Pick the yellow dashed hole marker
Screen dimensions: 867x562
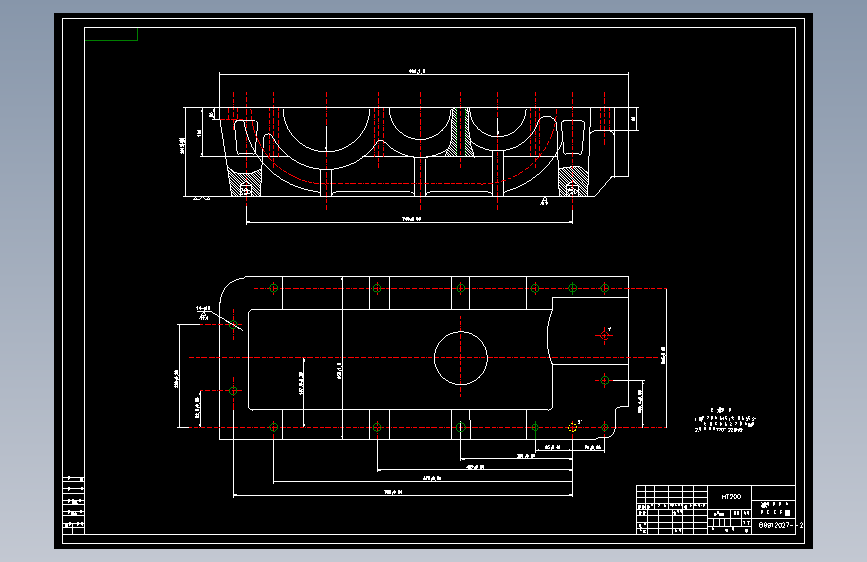click(572, 427)
